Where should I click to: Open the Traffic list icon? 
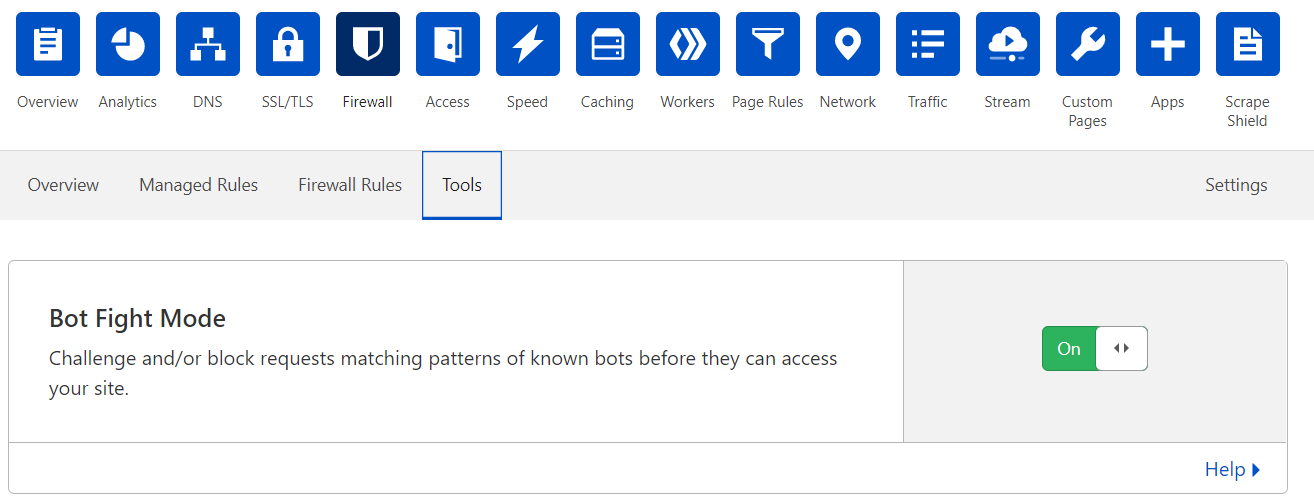click(x=928, y=44)
